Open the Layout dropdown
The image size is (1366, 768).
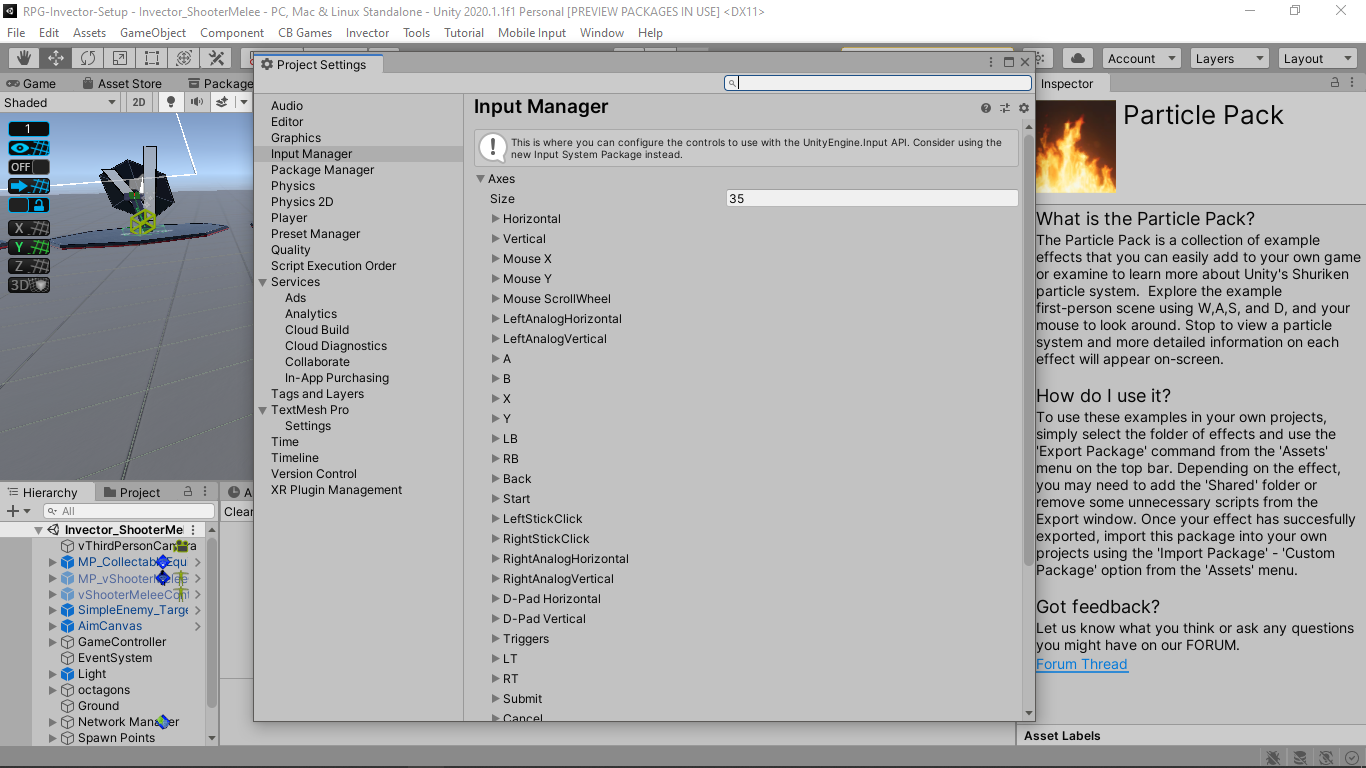1317,59
